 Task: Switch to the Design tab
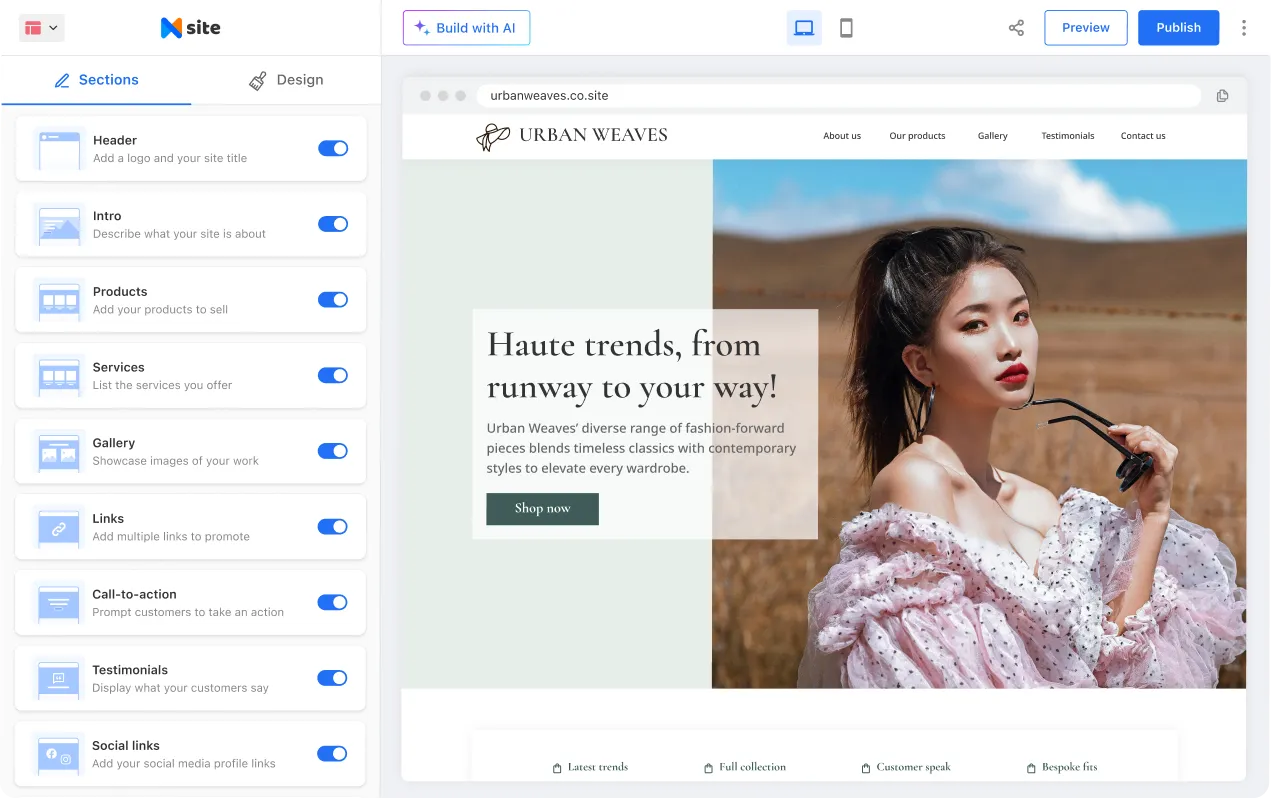(286, 80)
